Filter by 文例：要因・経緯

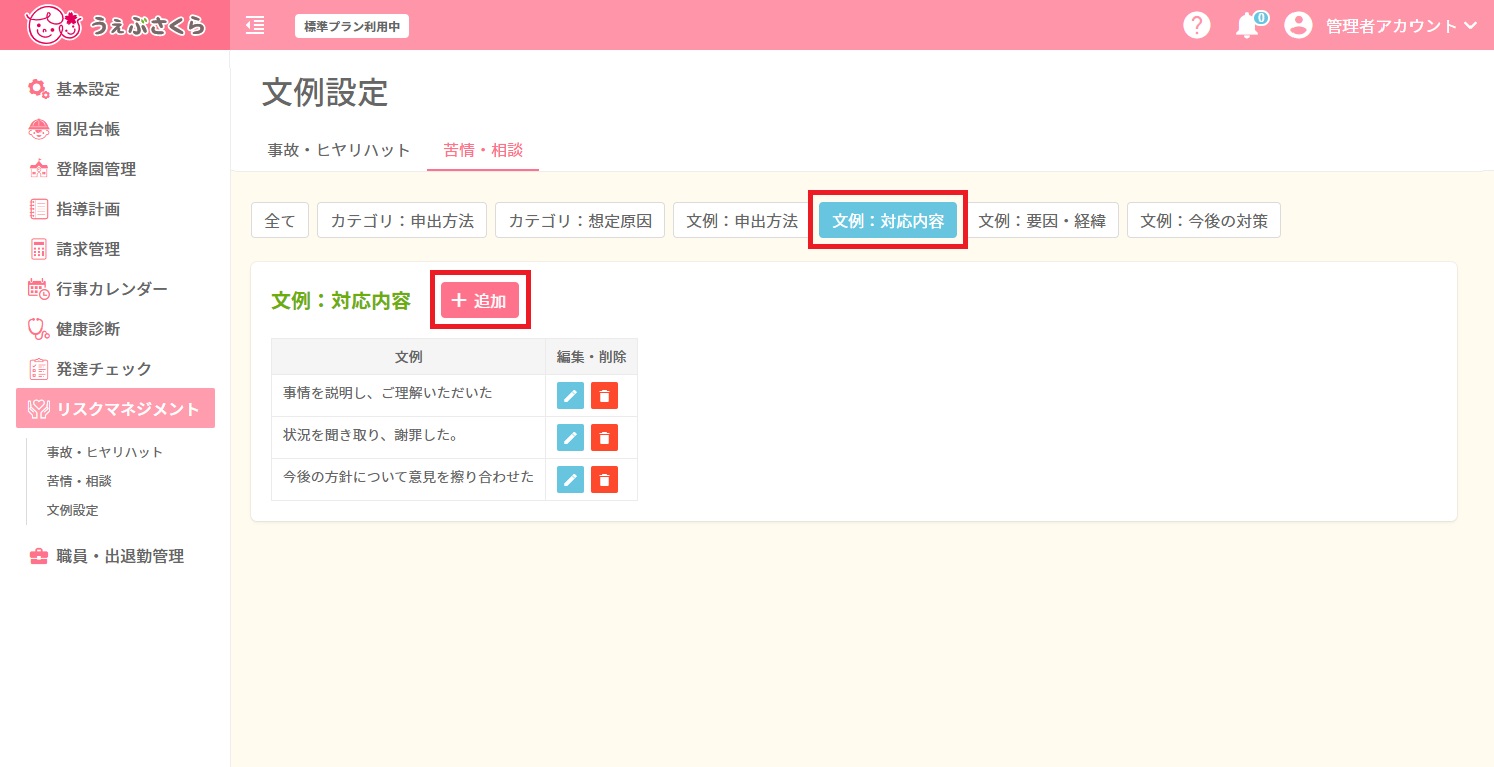click(1042, 221)
